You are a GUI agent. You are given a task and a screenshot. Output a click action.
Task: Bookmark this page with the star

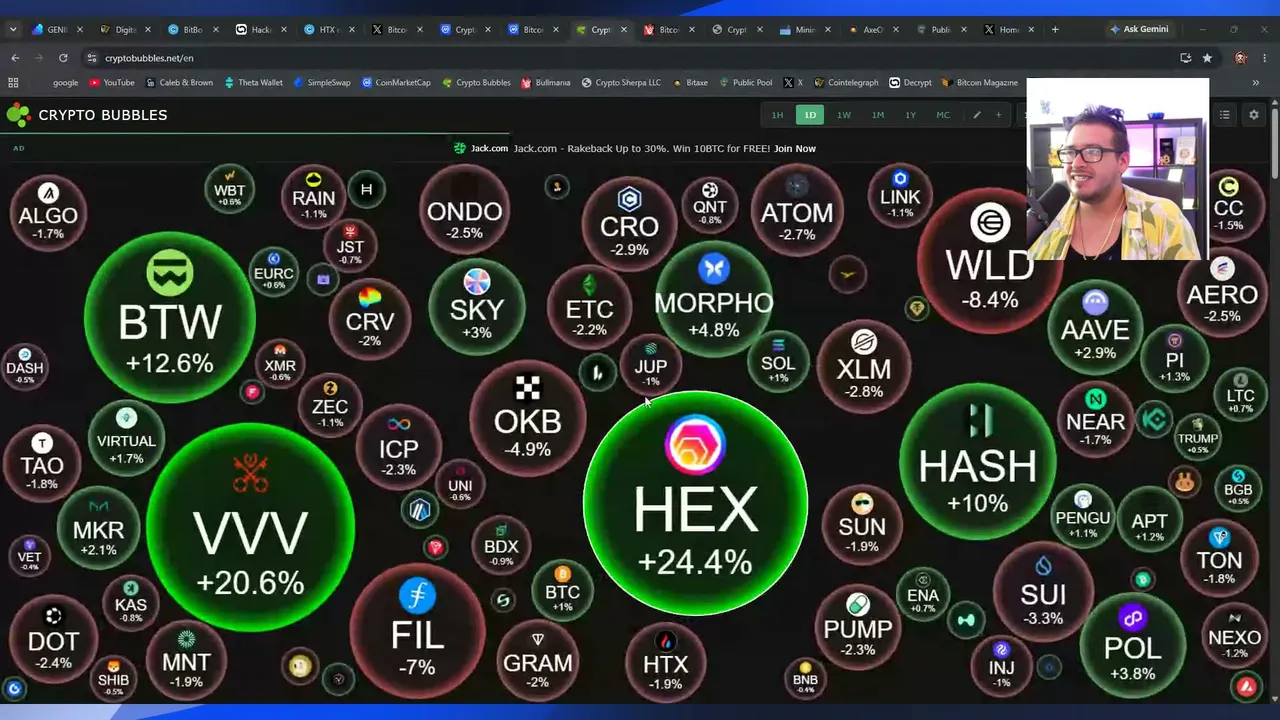point(1207,58)
